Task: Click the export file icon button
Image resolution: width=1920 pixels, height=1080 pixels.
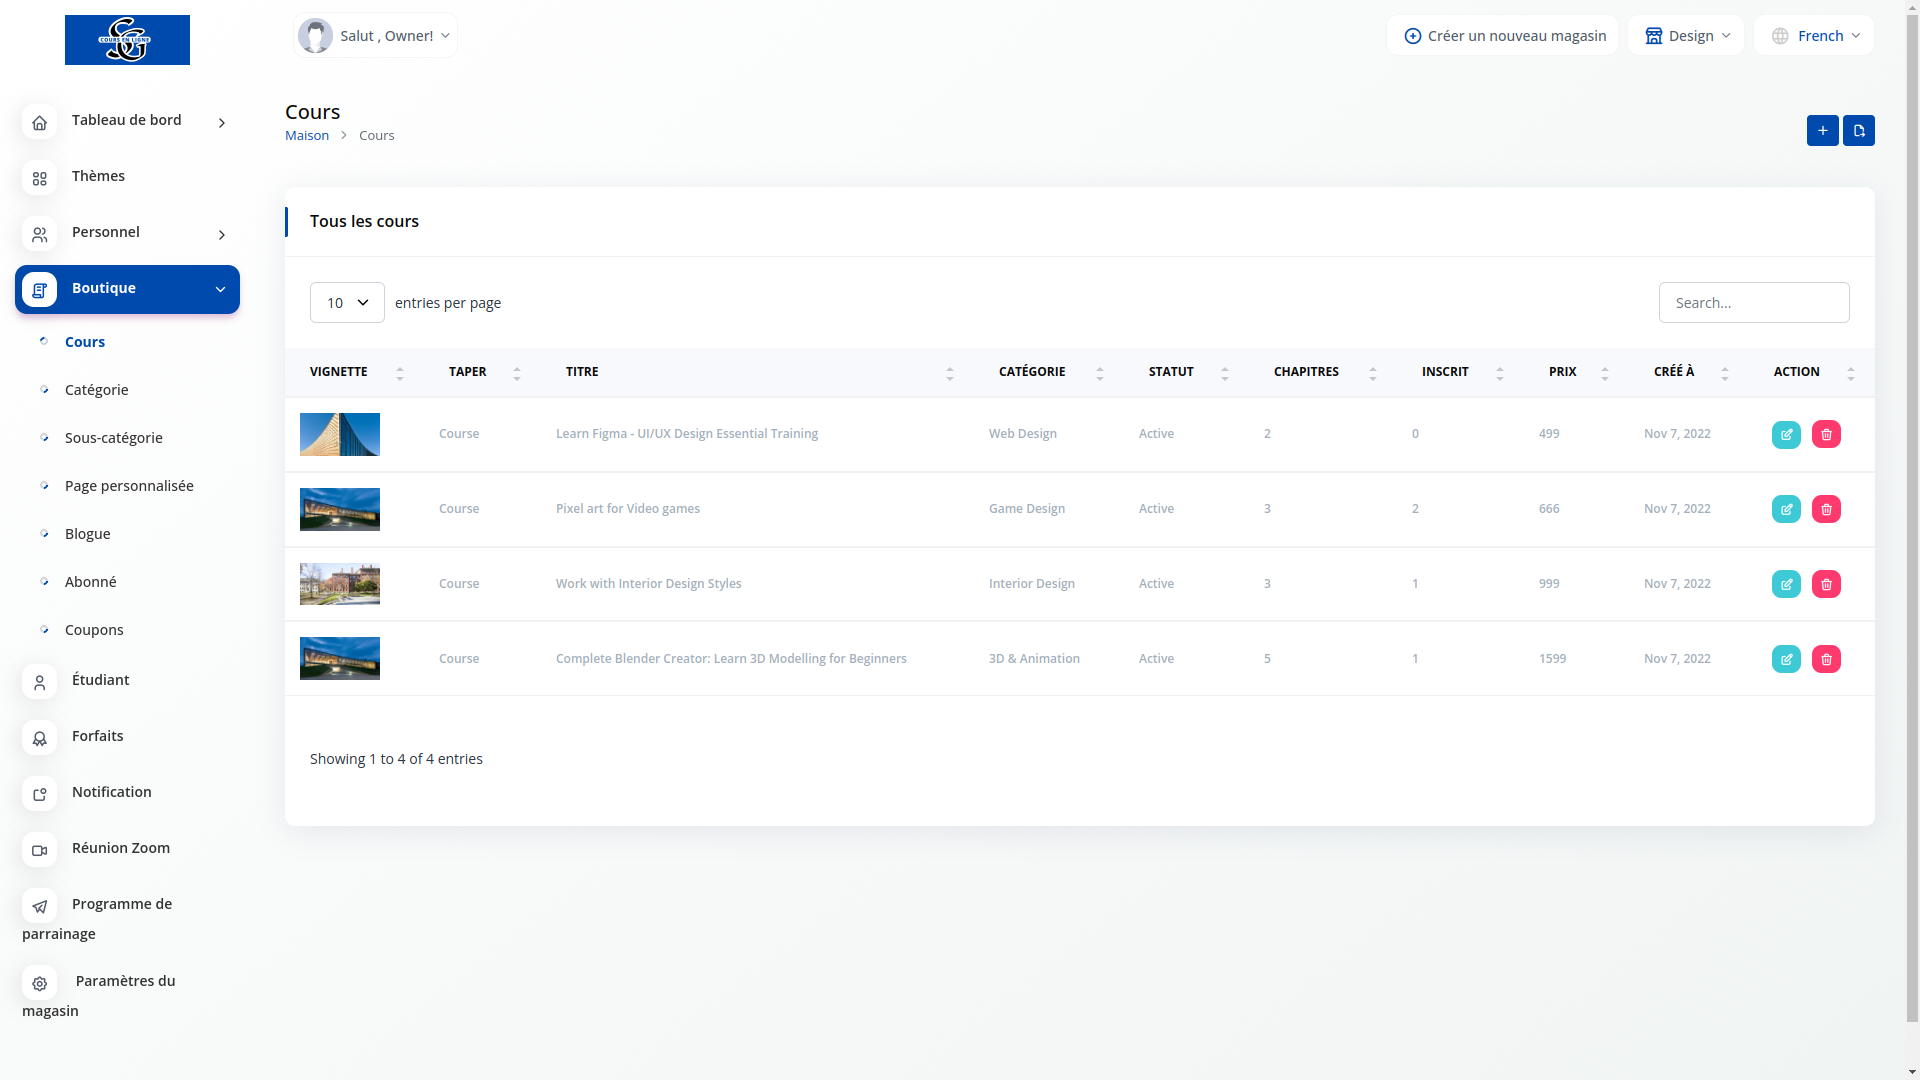Action: click(1858, 131)
